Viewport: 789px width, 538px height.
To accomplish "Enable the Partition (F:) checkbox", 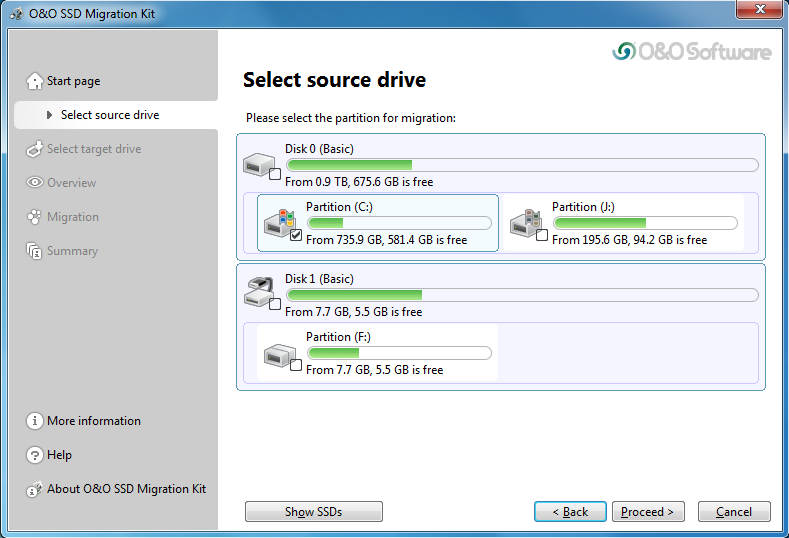I will click(x=296, y=366).
